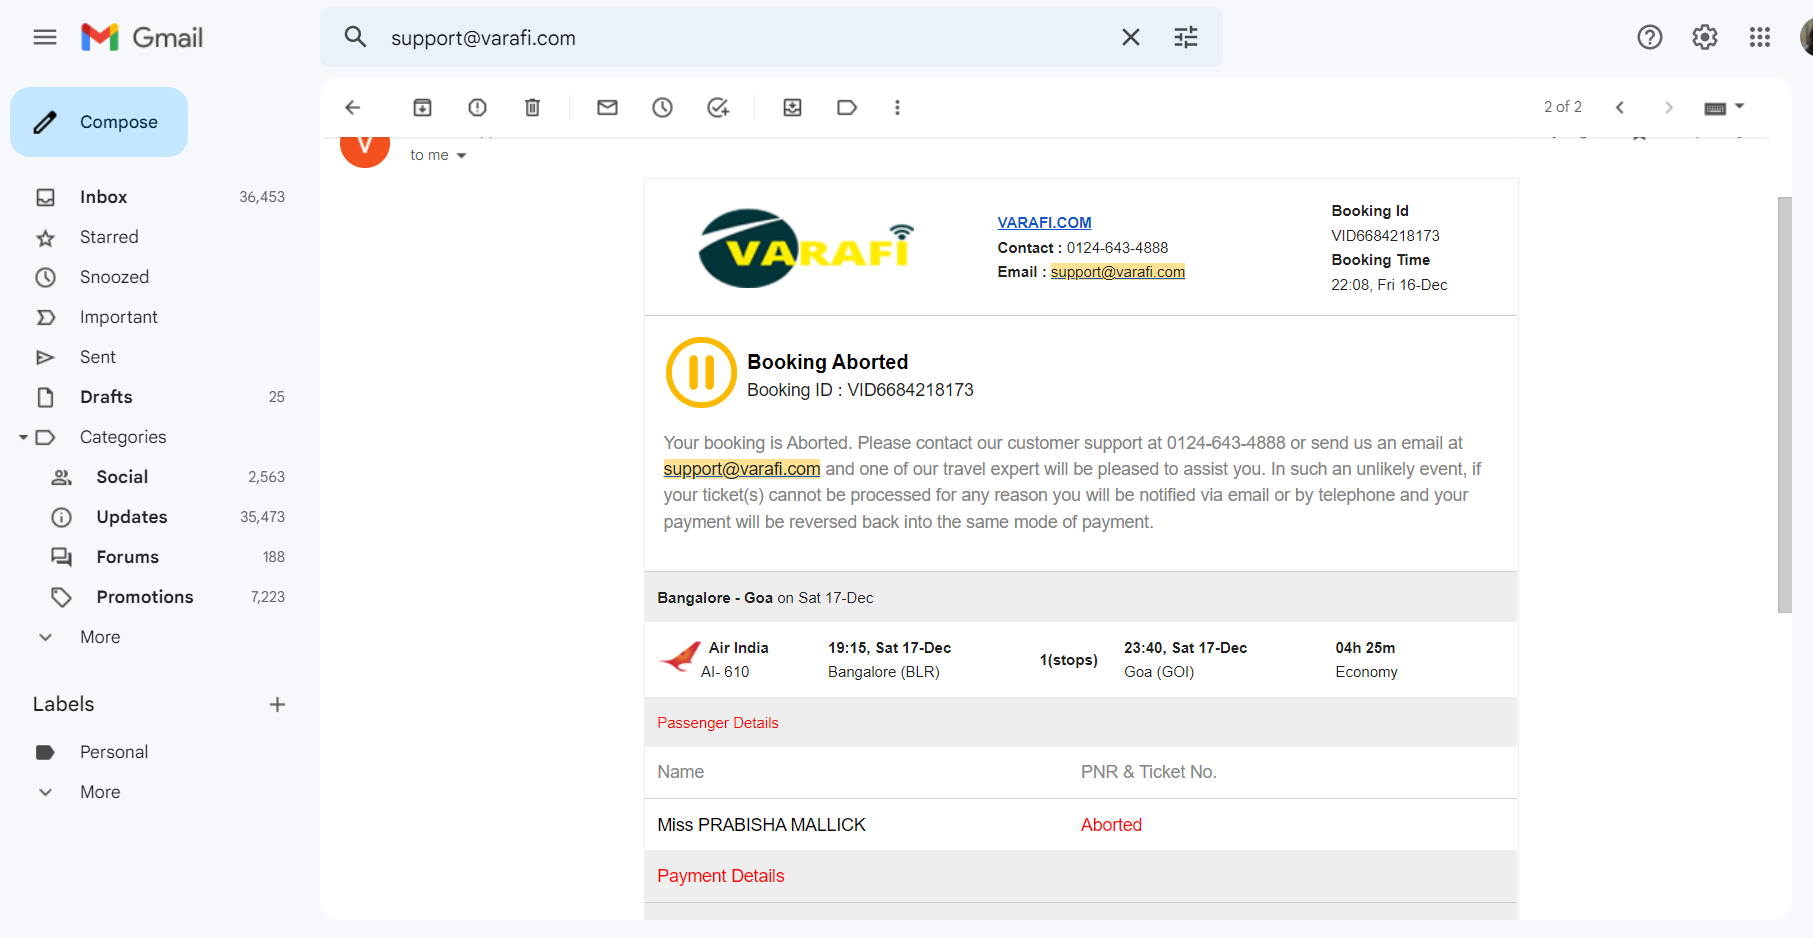Show search options filter icon
The width and height of the screenshot is (1813, 938).
click(x=1185, y=37)
